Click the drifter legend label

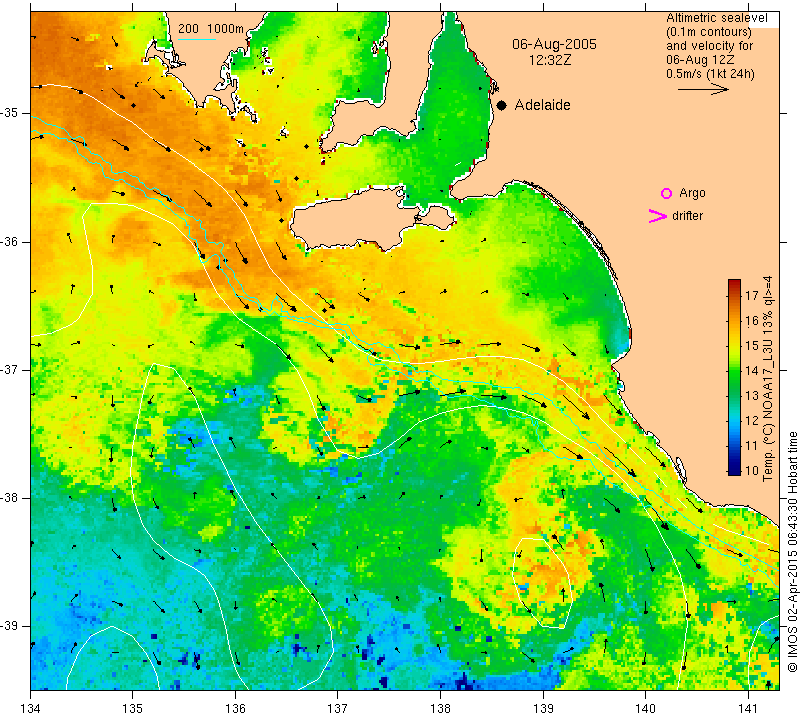tap(687, 216)
